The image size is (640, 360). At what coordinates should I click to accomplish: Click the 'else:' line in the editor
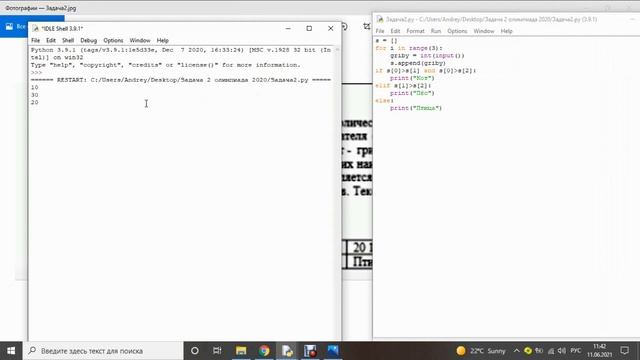pyautogui.click(x=384, y=100)
